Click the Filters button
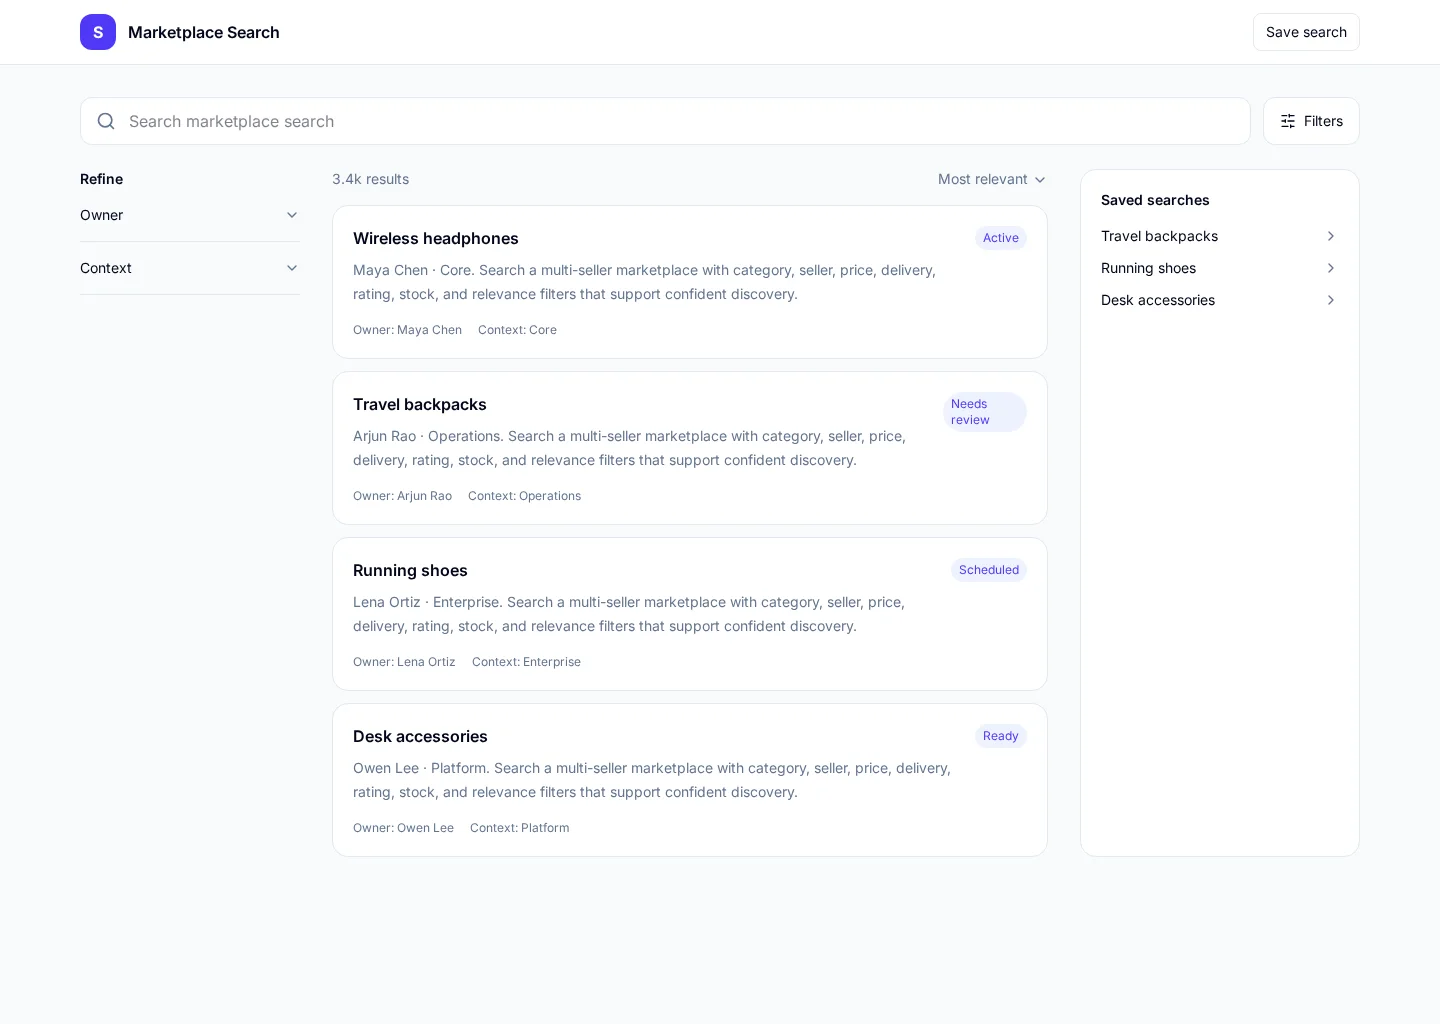 tap(1311, 121)
